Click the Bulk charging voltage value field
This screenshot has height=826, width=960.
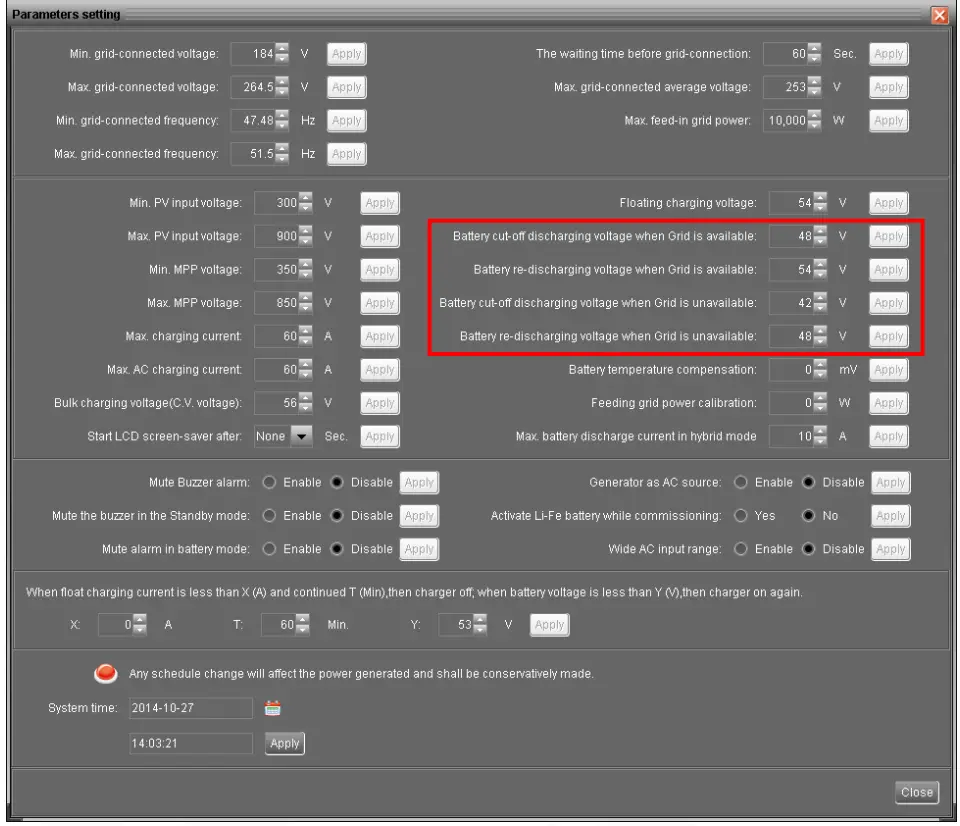276,403
